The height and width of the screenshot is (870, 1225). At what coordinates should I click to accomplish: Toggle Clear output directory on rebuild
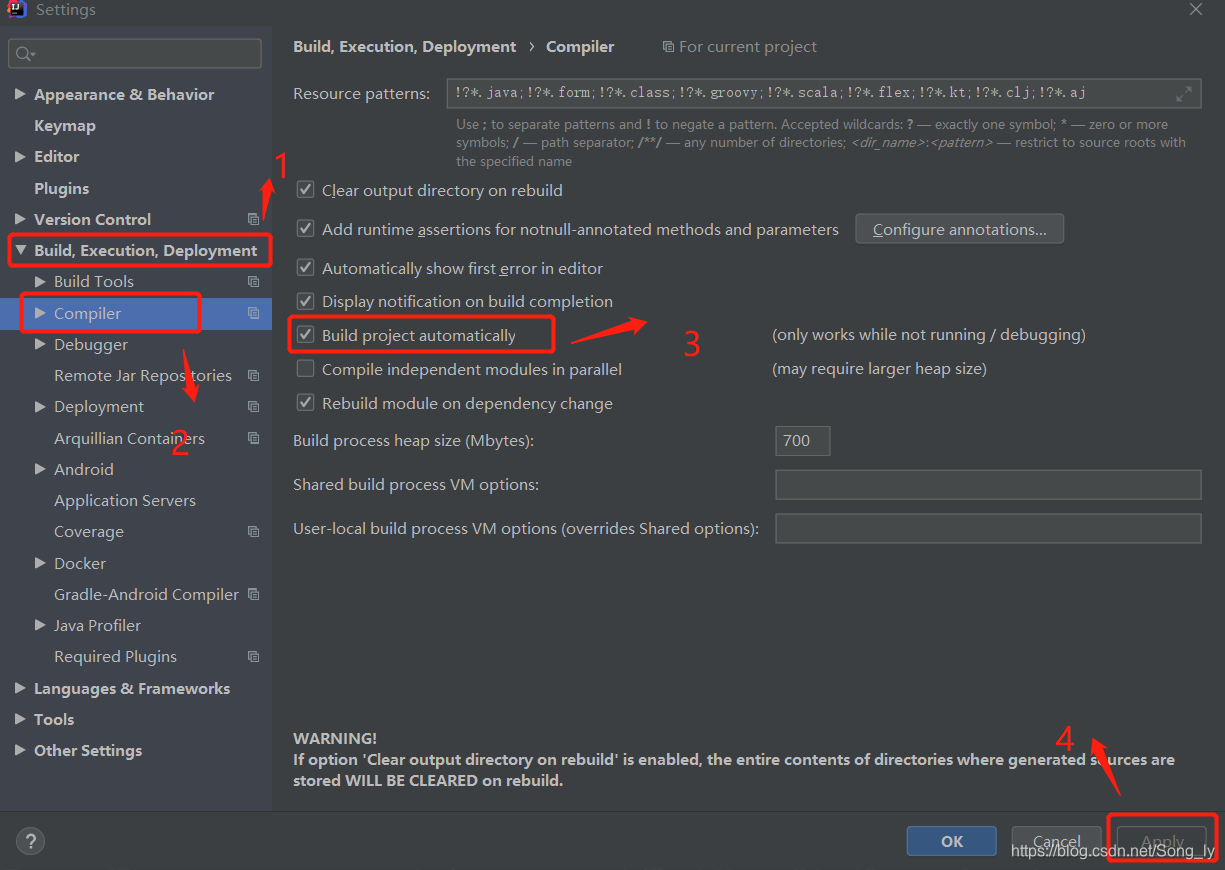(x=305, y=189)
